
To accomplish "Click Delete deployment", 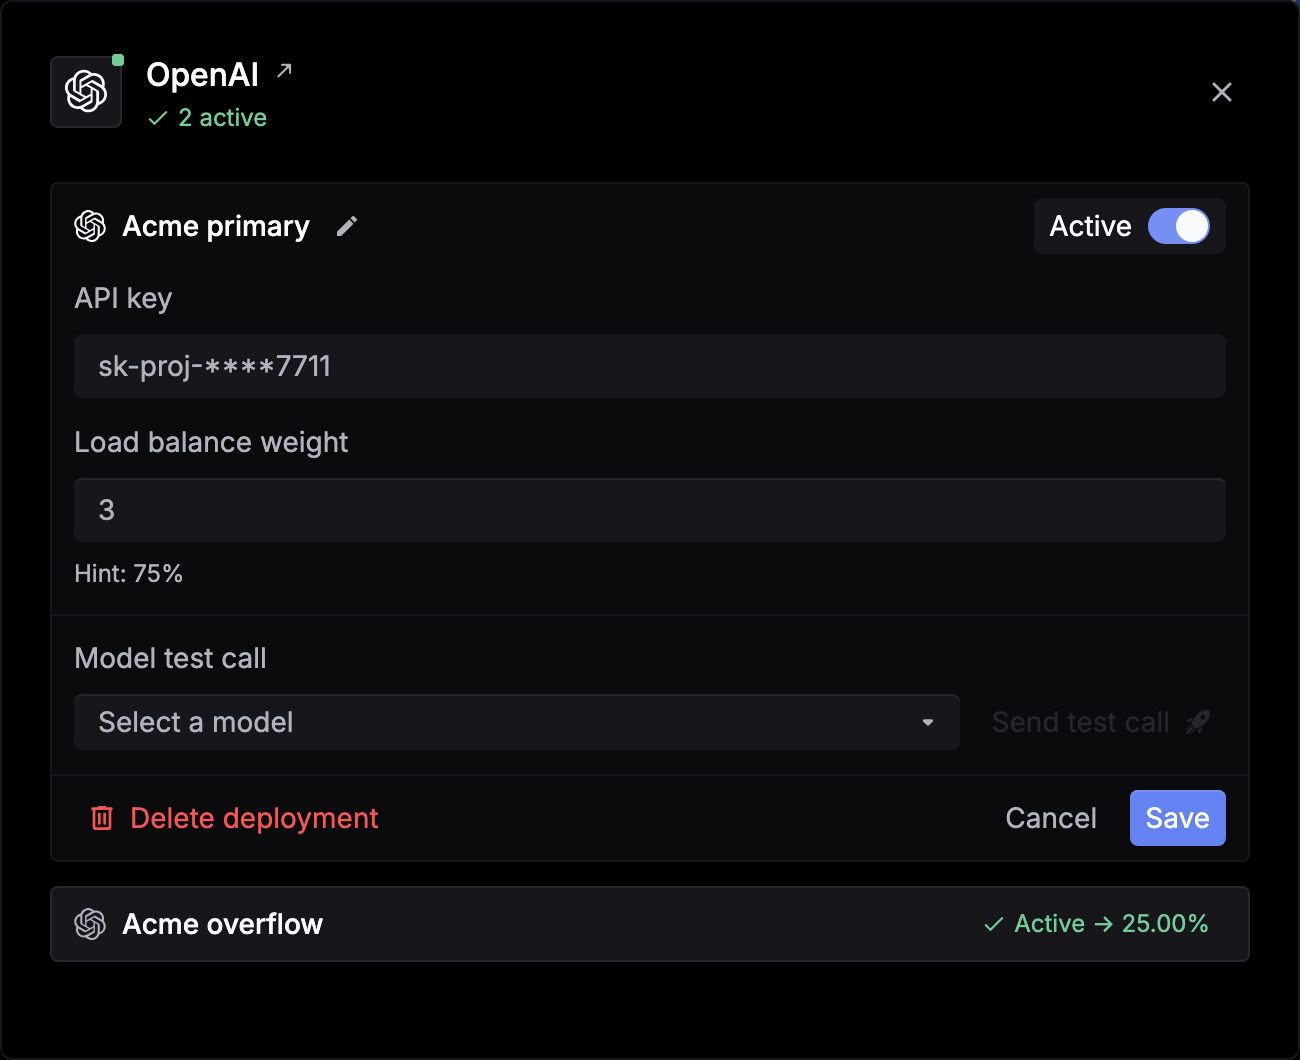I will (234, 818).
